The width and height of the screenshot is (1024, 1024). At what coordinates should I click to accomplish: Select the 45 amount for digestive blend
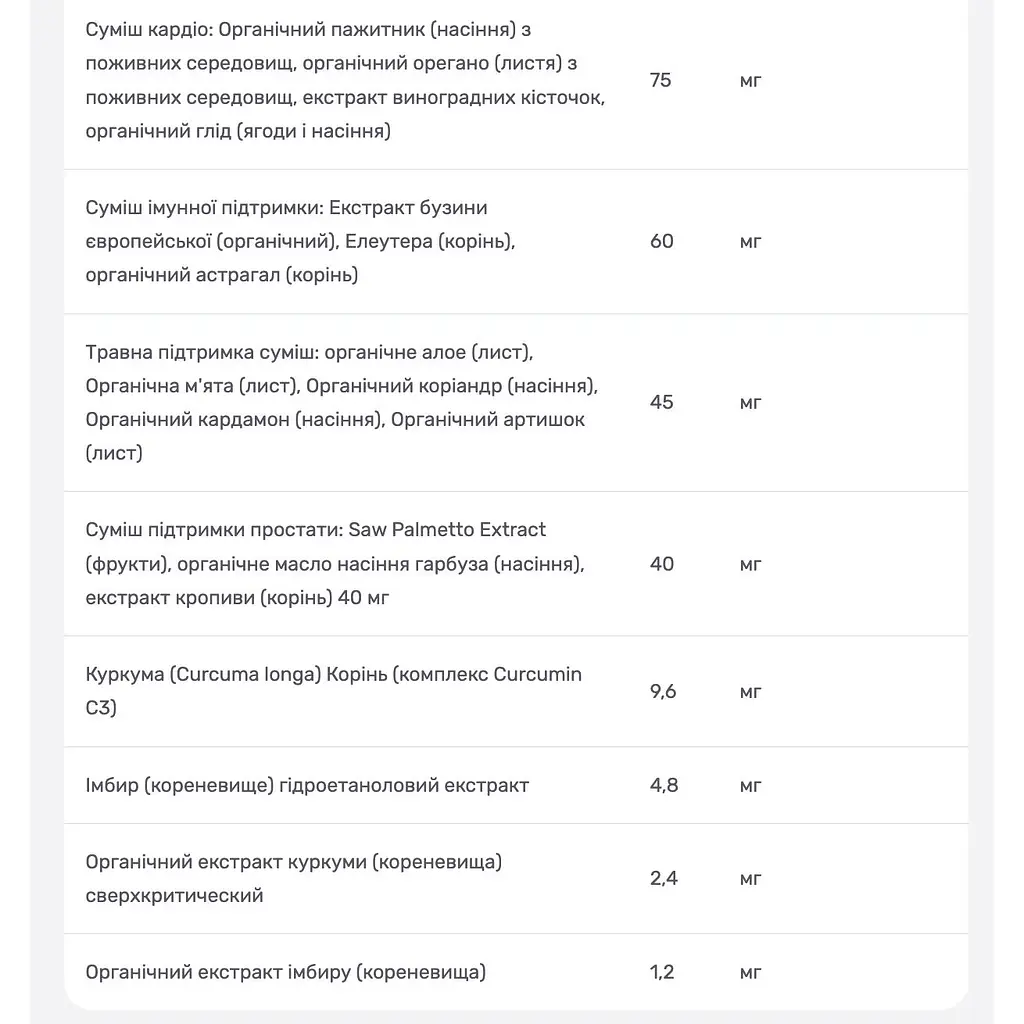(x=662, y=402)
